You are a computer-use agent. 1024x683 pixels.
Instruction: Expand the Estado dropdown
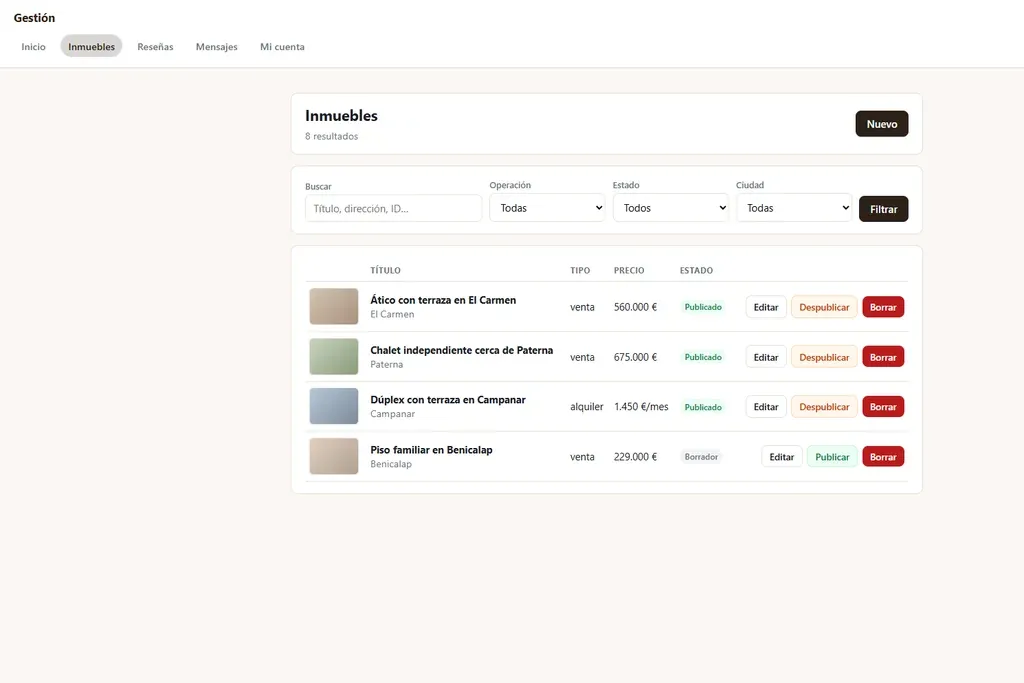670,208
